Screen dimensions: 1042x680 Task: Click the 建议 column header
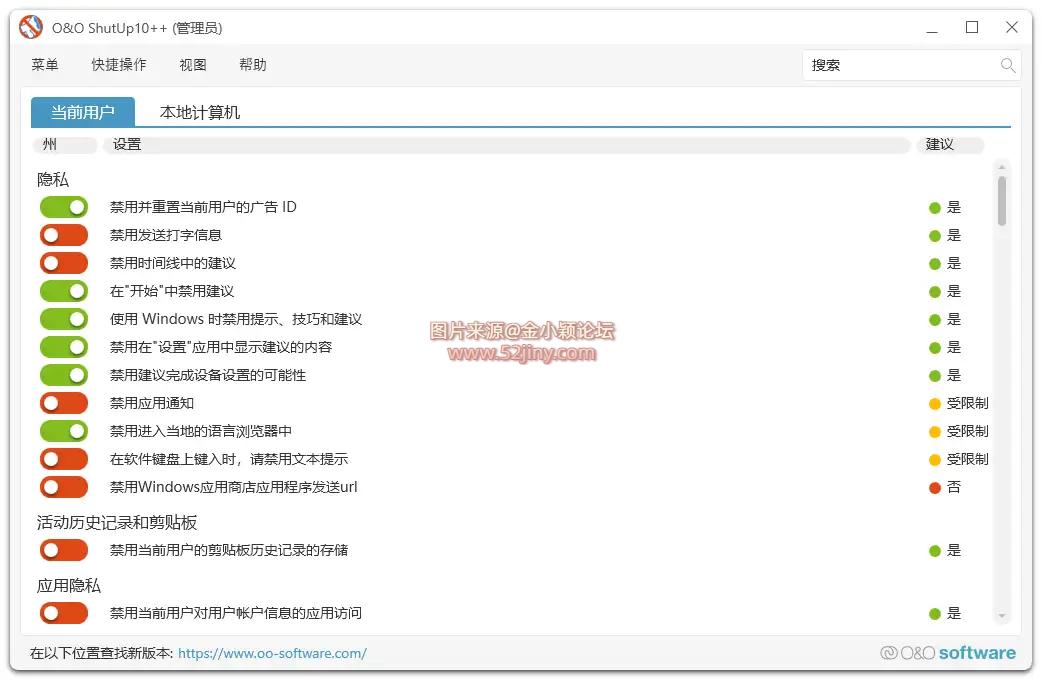coord(950,145)
